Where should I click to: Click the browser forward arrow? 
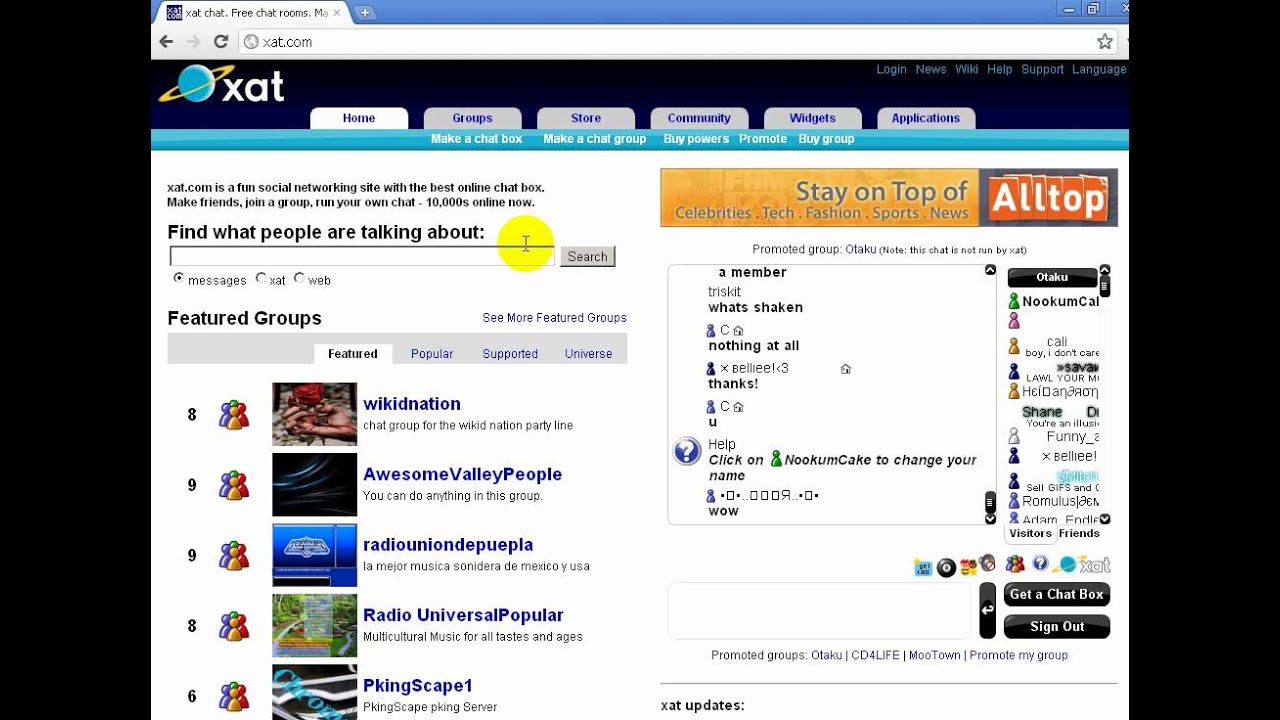click(x=193, y=42)
